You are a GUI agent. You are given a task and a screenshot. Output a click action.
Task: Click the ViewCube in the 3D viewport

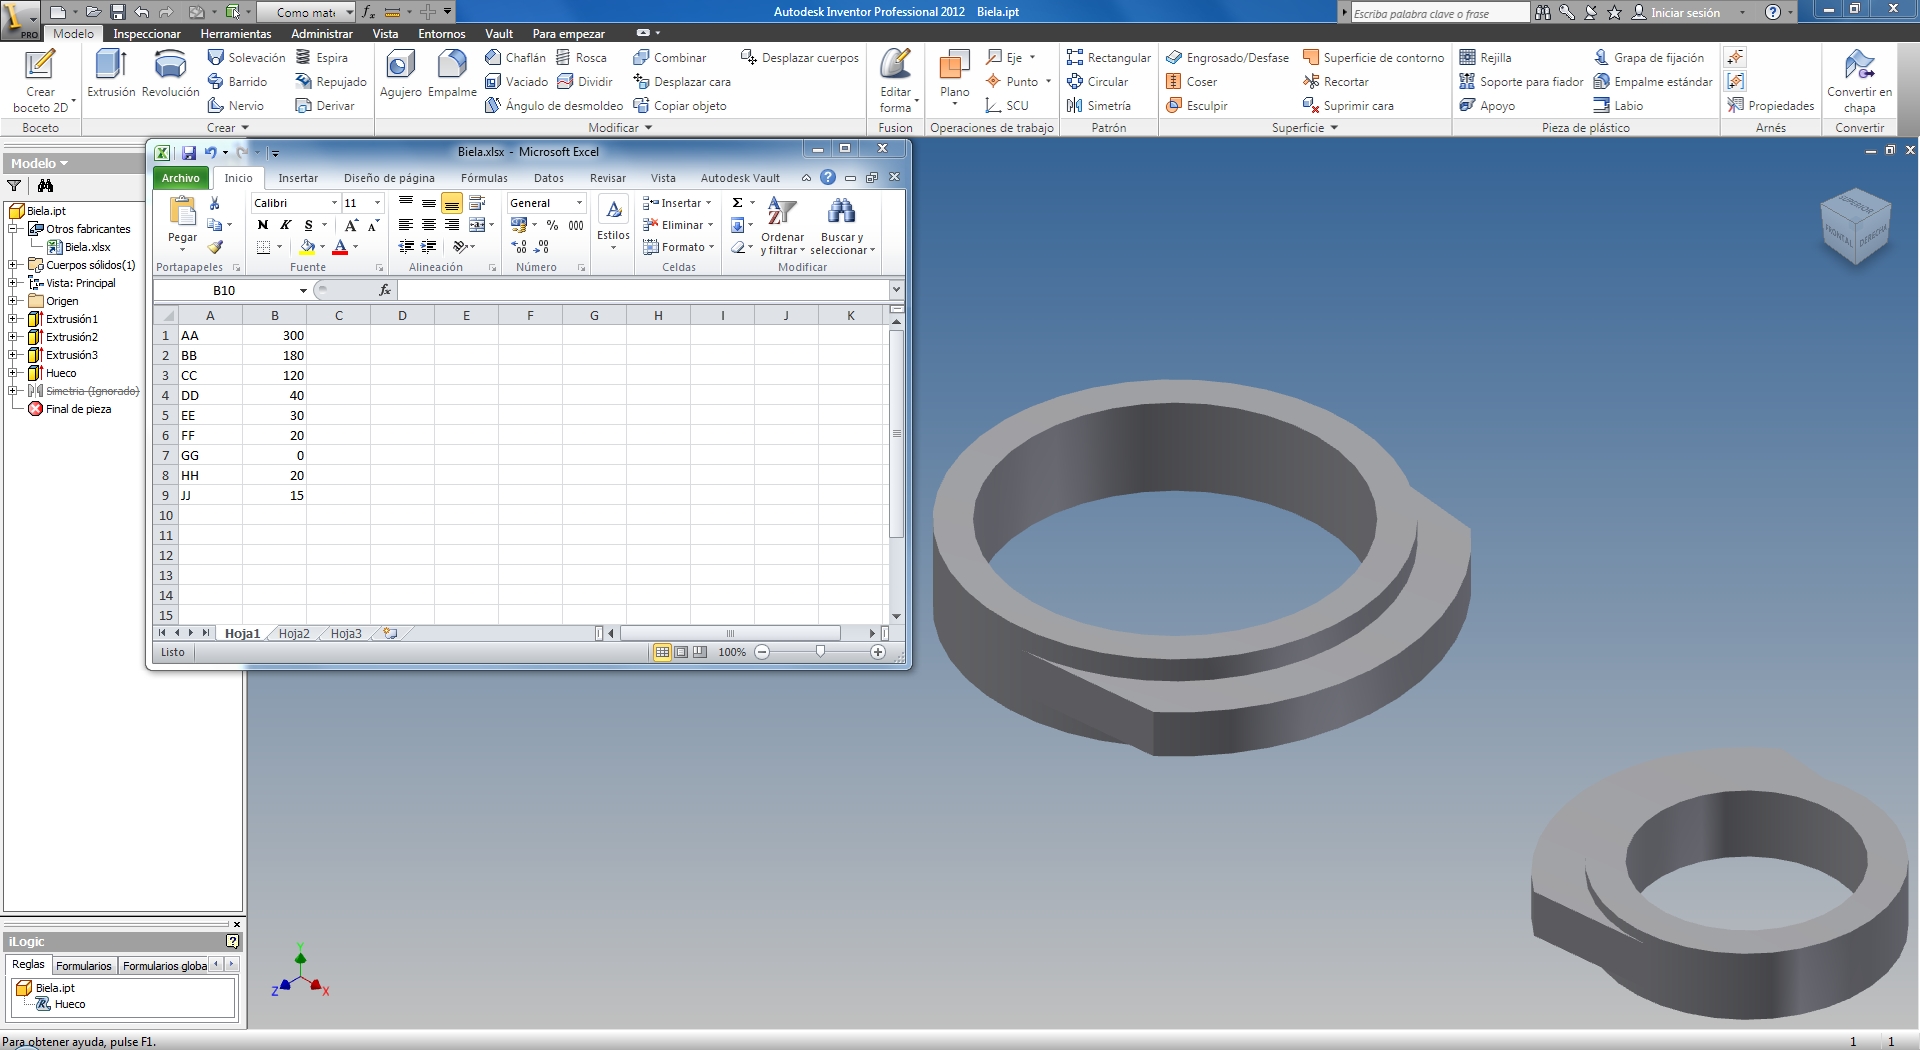[1855, 226]
